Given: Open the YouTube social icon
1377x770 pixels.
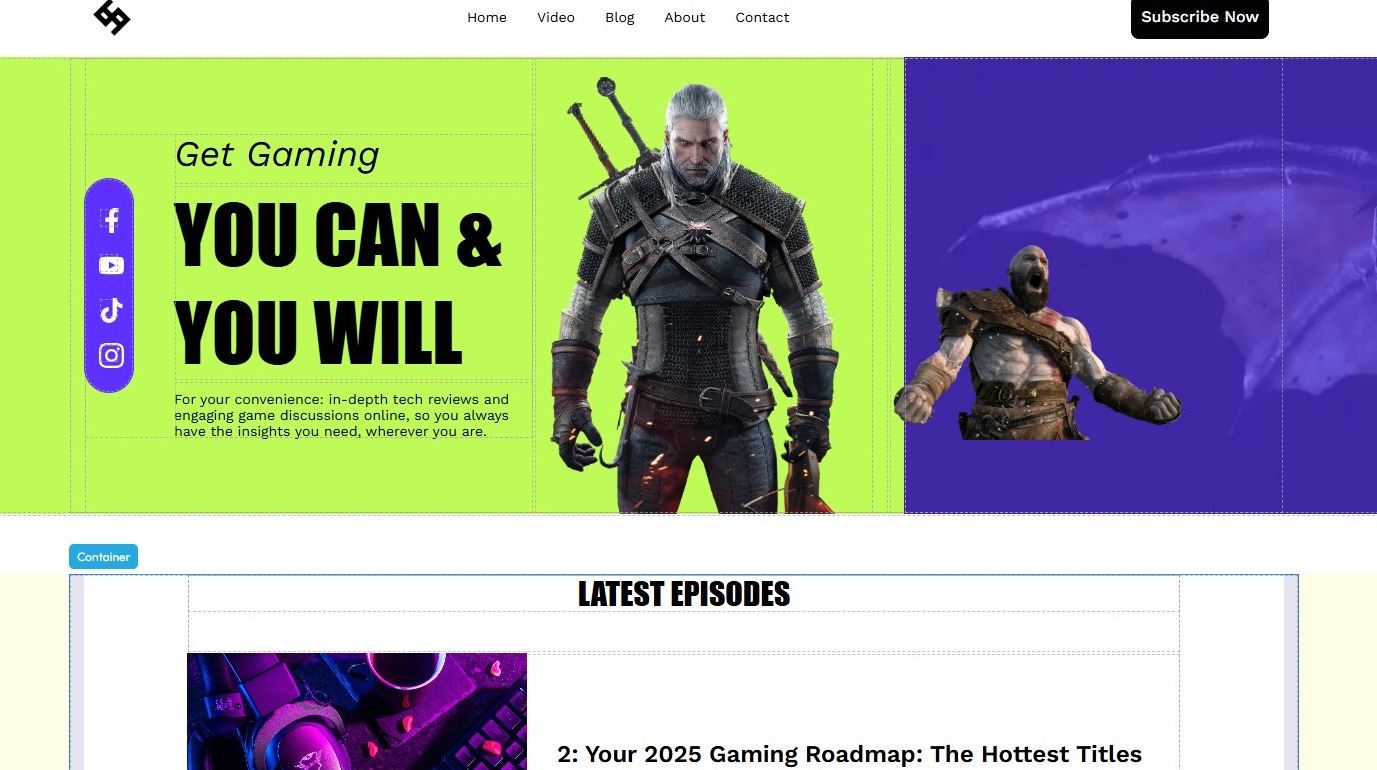Looking at the screenshot, I should [x=111, y=265].
